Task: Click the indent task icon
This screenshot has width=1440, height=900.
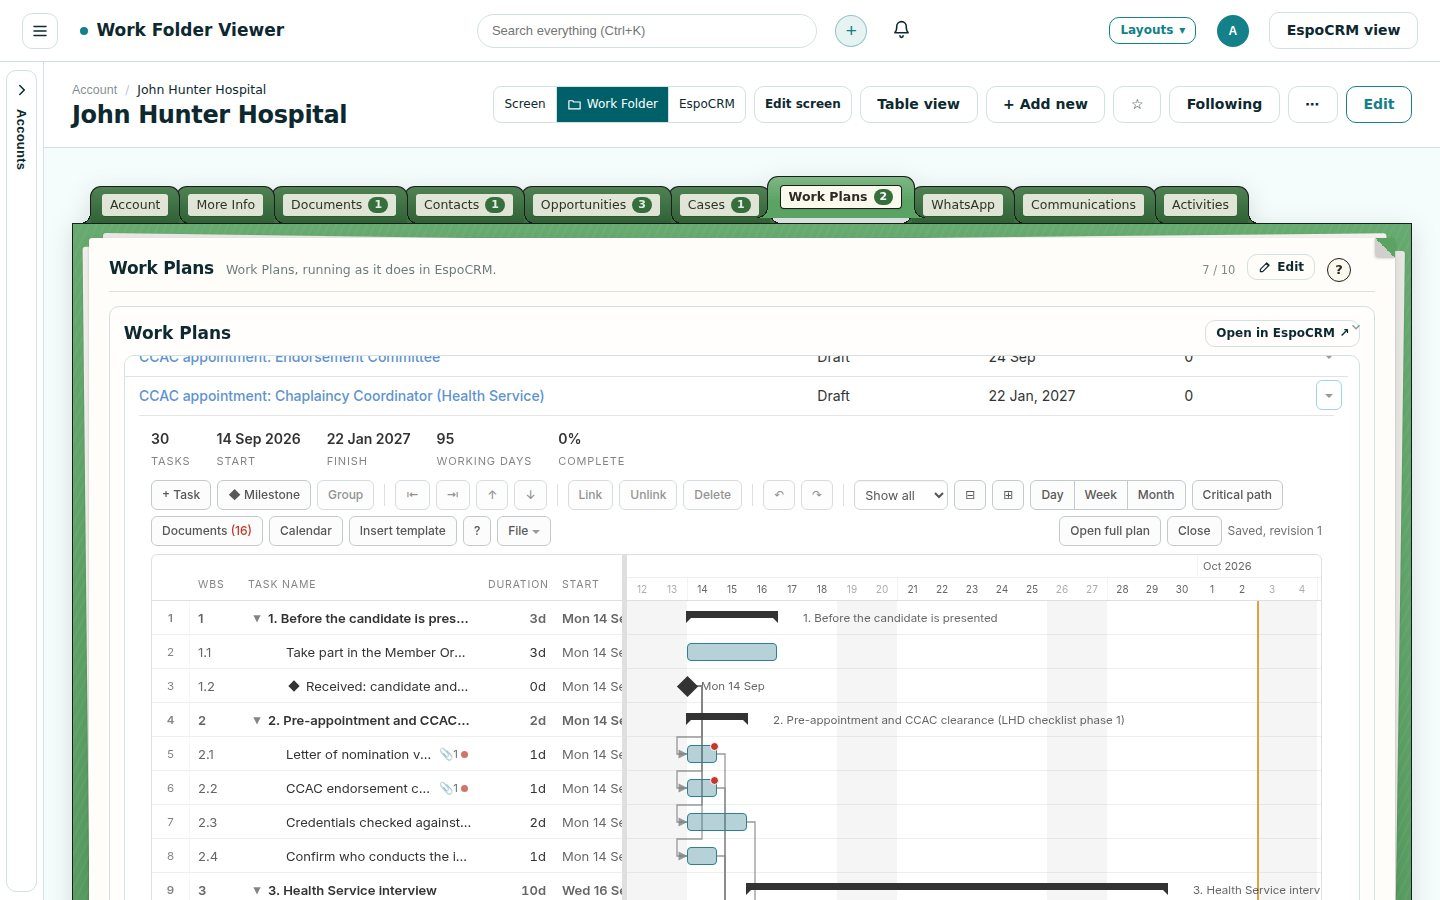Action: (x=453, y=495)
